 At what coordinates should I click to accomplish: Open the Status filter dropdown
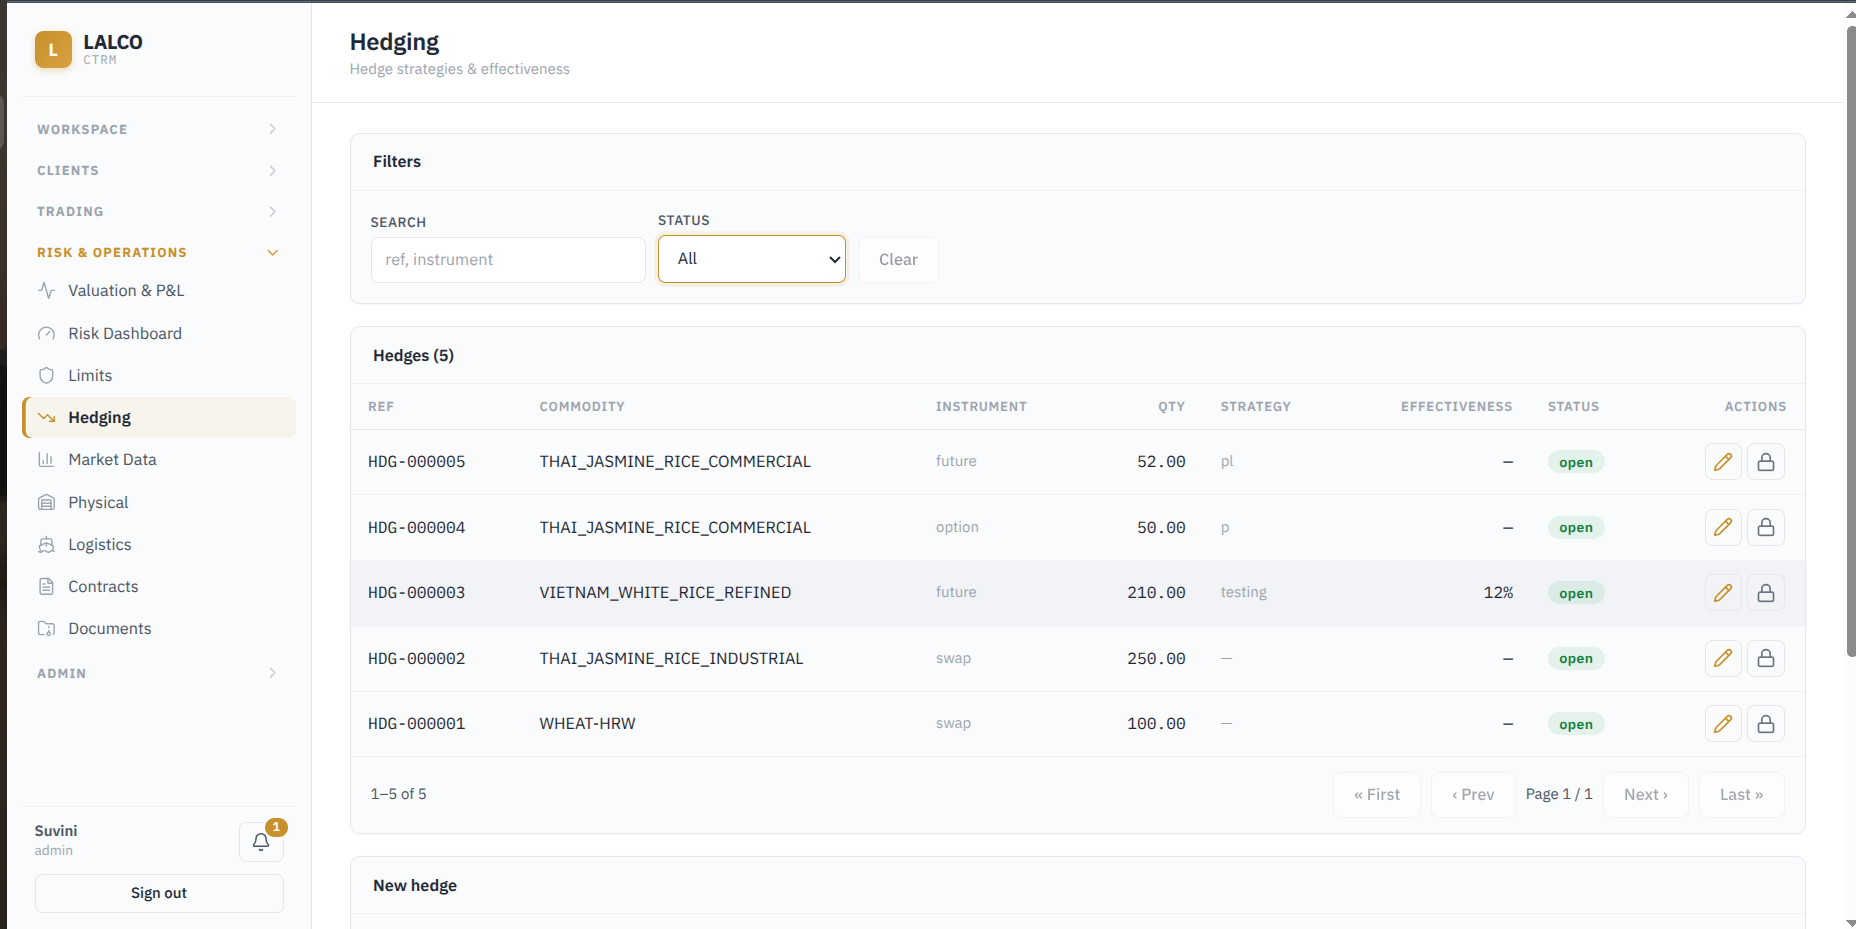(x=752, y=259)
